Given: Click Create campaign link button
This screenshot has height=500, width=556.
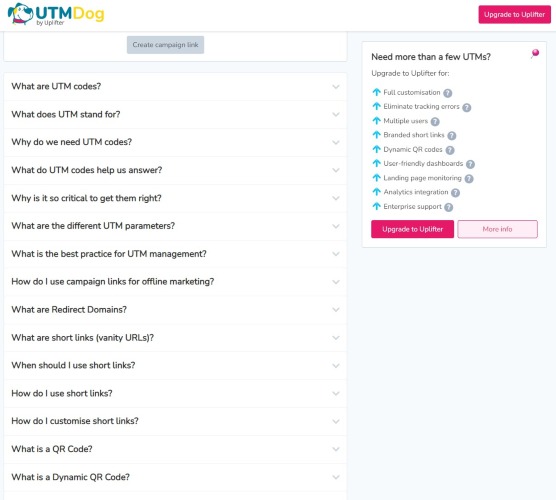Looking at the screenshot, I should tap(165, 45).
